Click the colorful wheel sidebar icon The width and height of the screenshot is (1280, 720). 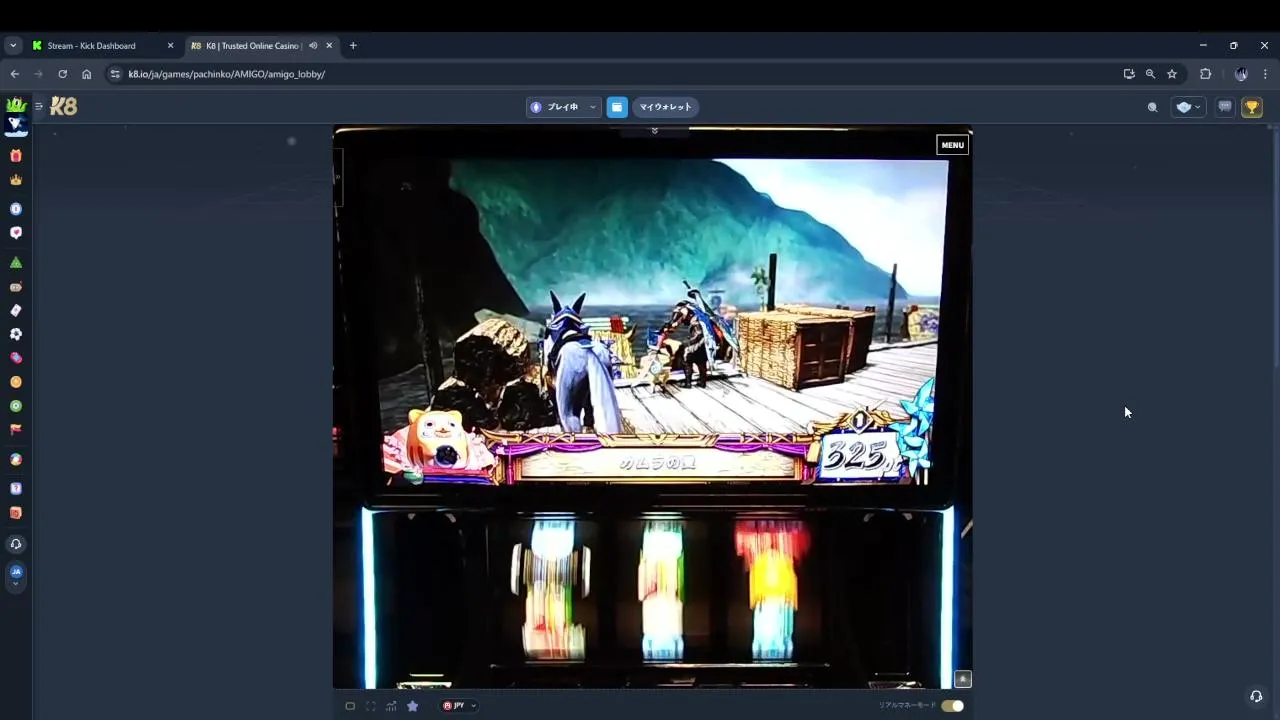coord(16,460)
